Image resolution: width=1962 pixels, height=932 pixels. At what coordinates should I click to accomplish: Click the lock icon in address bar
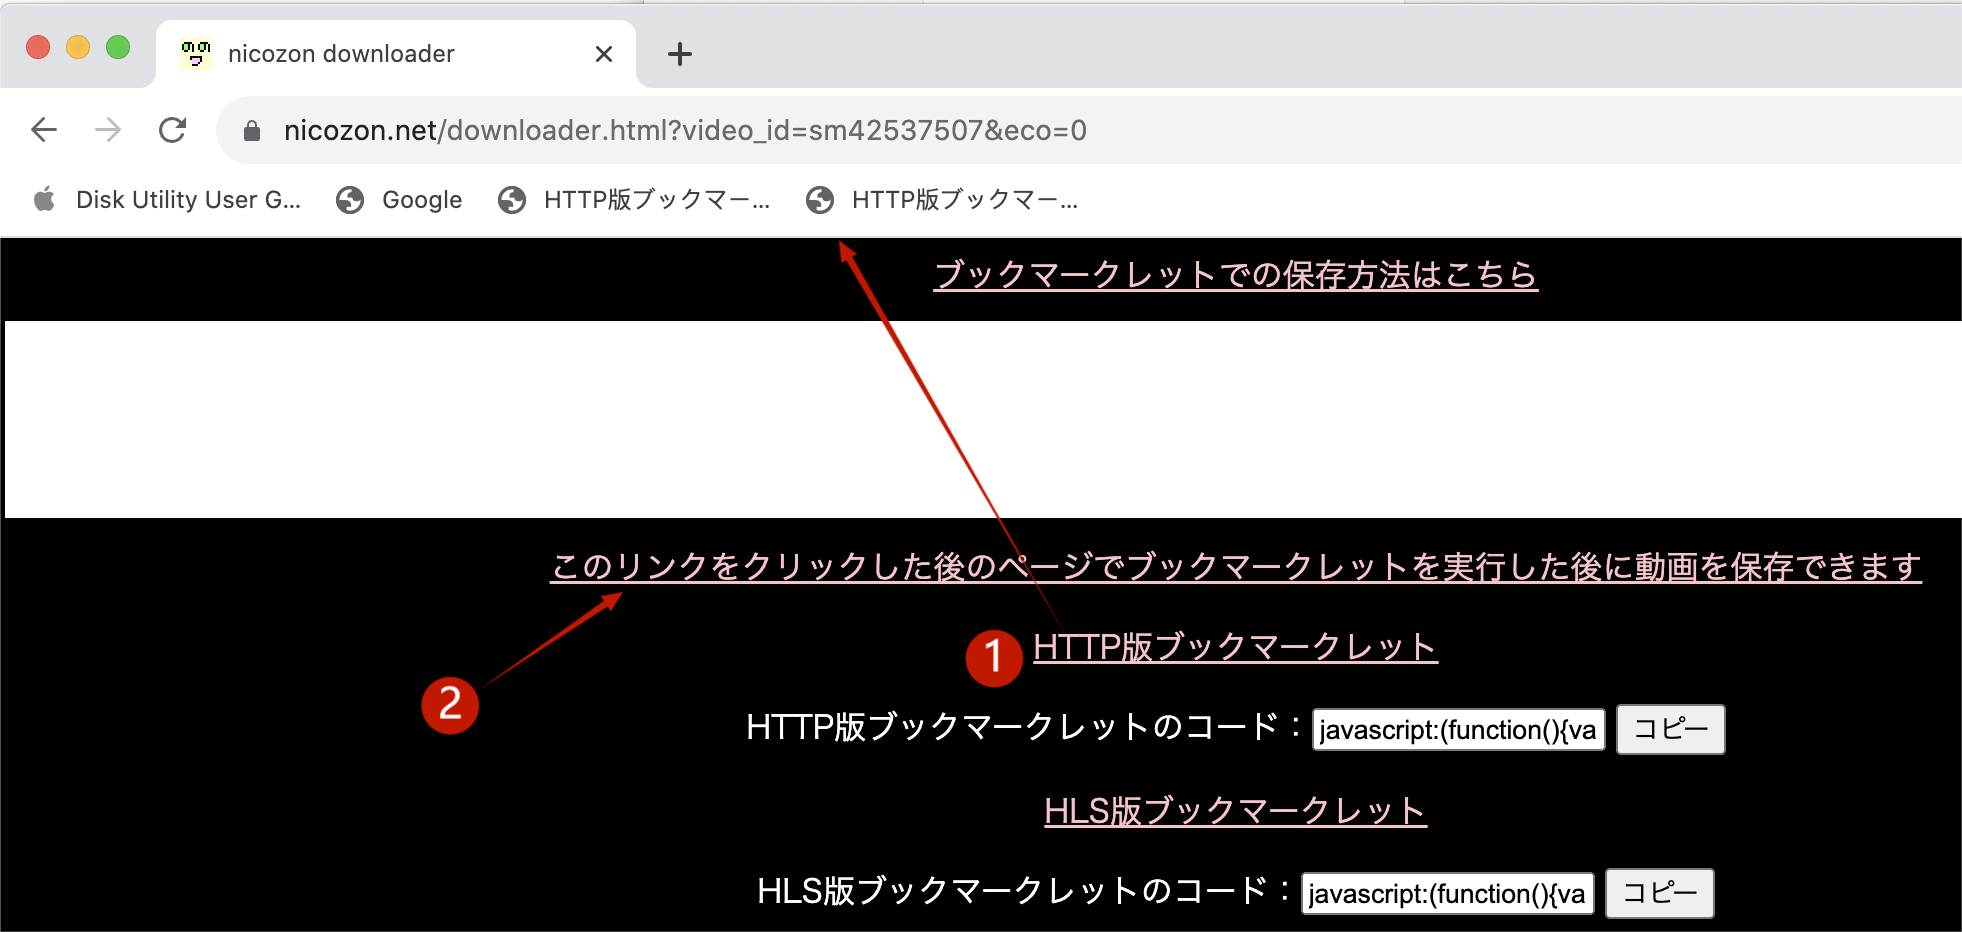click(252, 131)
